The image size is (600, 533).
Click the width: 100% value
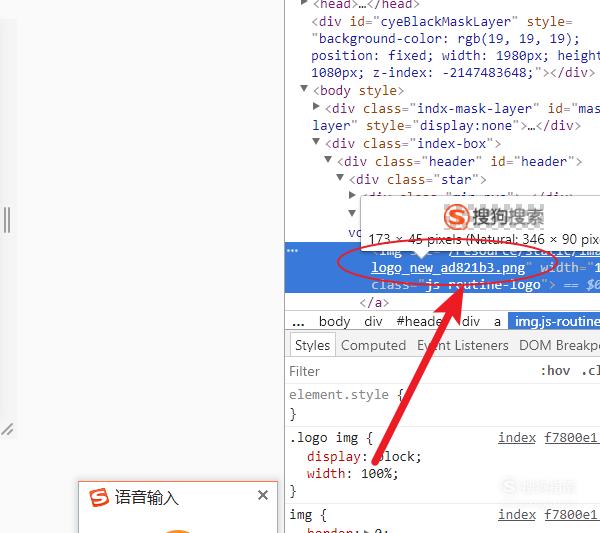click(x=377, y=474)
